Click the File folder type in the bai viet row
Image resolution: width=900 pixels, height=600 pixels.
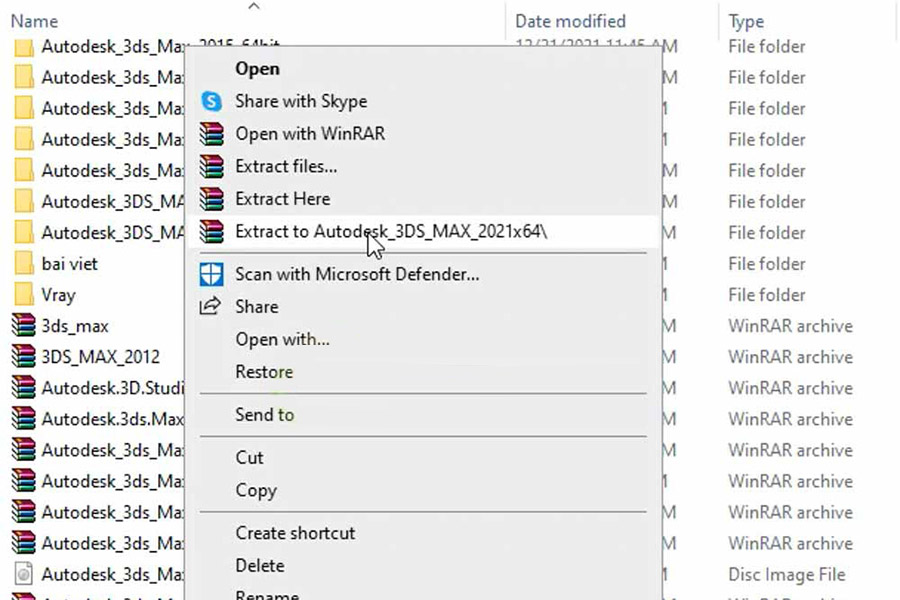click(767, 264)
